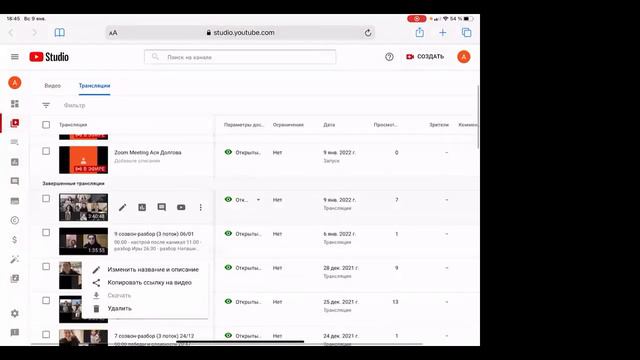Choose Скачать in the context menu

click(145, 295)
